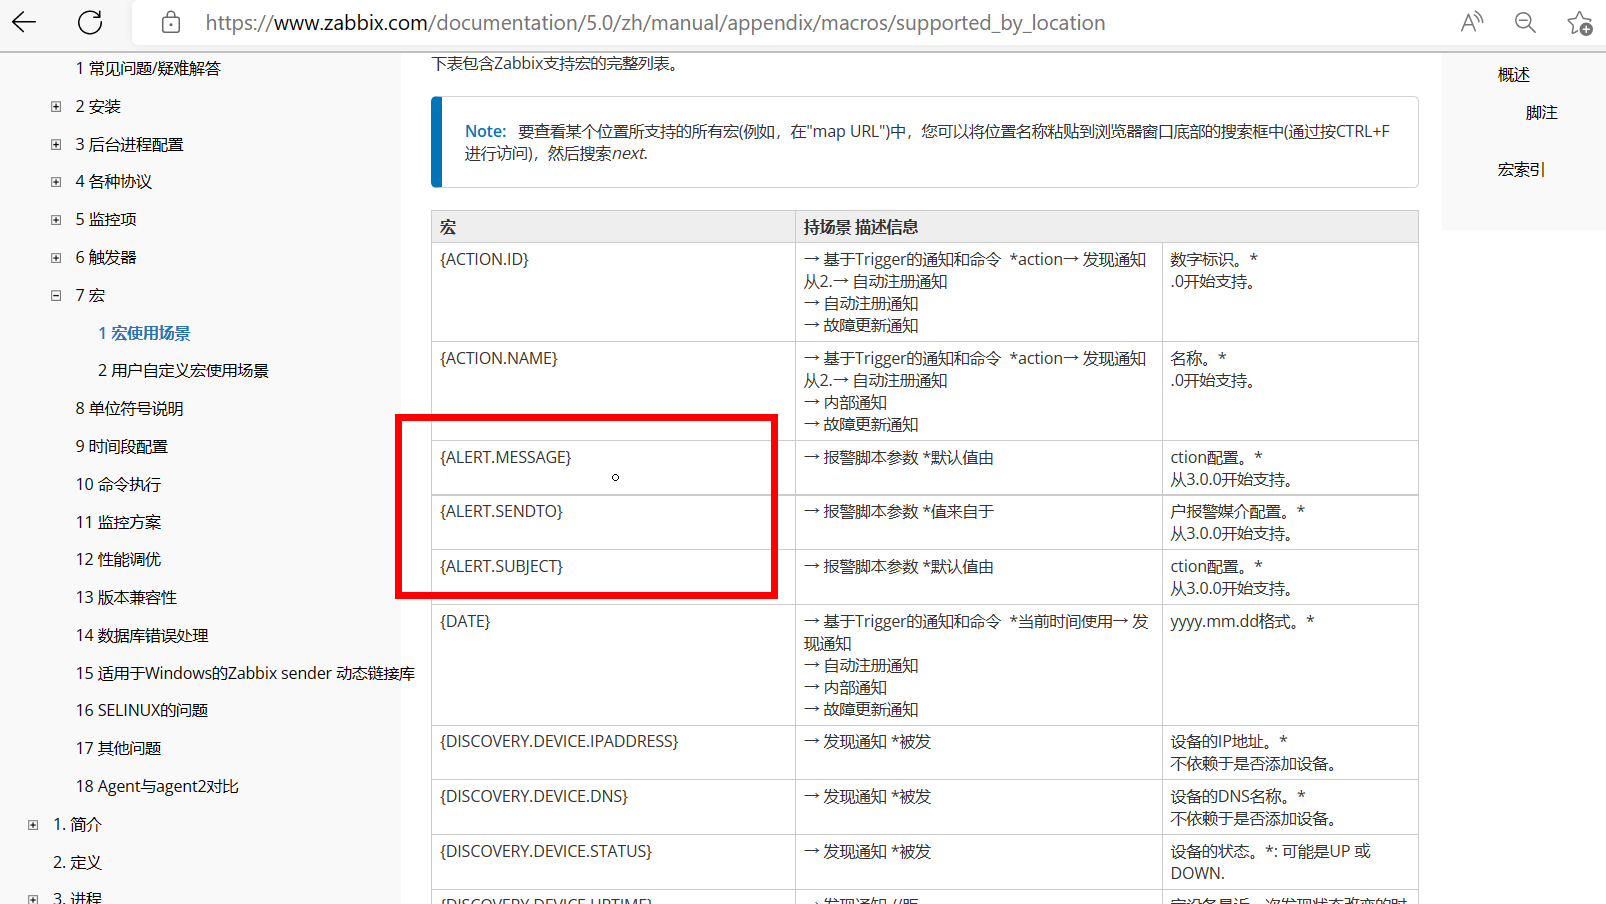Image resolution: width=1606 pixels, height=904 pixels.
Task: Click the {ALERT.MESSAGE} macro cell
Action: pyautogui.click(x=613, y=468)
